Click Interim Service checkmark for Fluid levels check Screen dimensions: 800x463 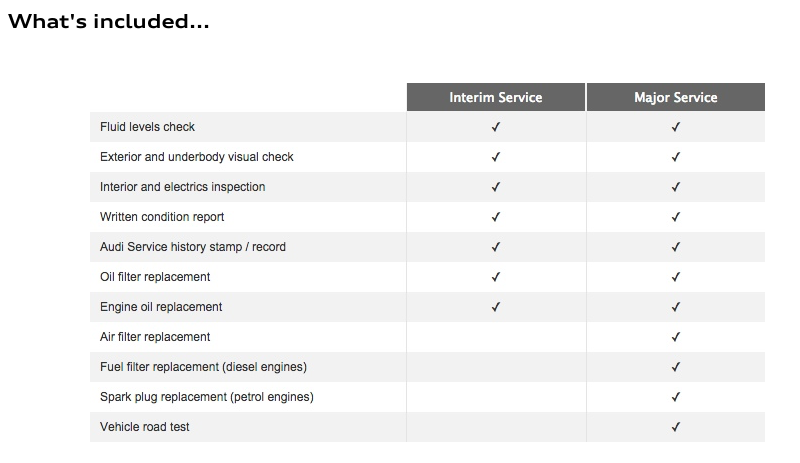[x=496, y=127]
